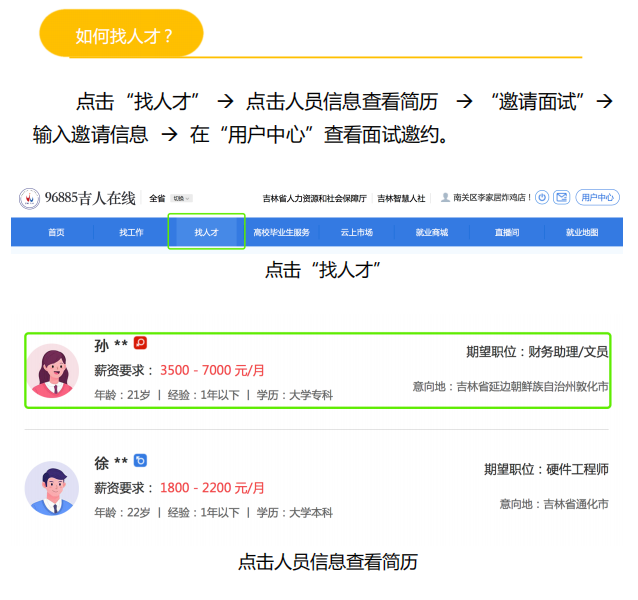The height and width of the screenshot is (600, 638).
Task: Click the power/logout icon in header
Action: pyautogui.click(x=542, y=198)
